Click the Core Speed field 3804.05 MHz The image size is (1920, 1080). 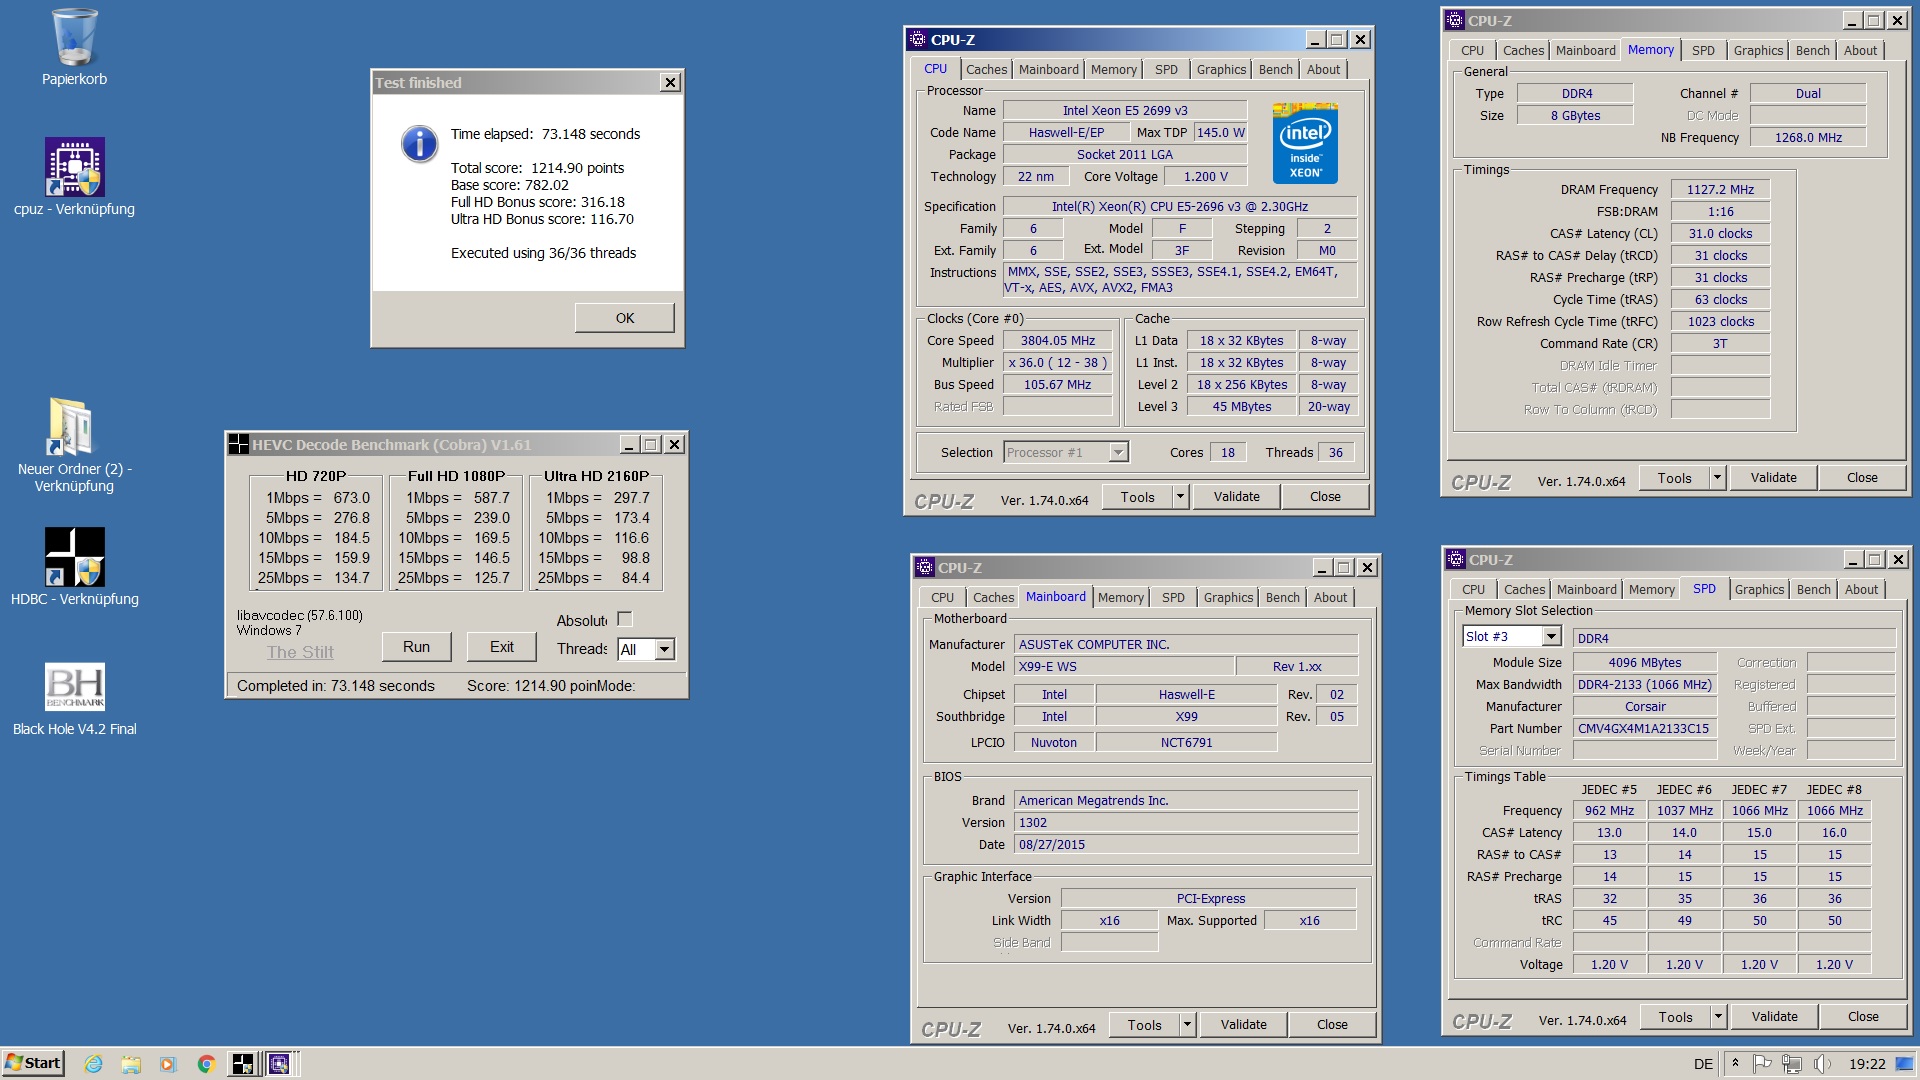click(1058, 340)
